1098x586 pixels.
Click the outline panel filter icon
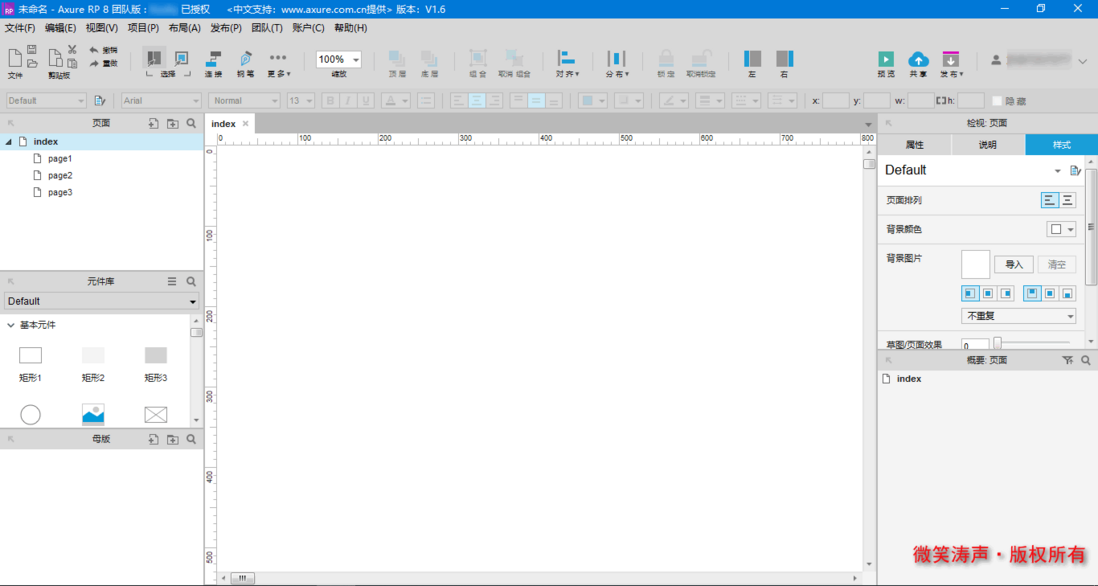click(1067, 360)
